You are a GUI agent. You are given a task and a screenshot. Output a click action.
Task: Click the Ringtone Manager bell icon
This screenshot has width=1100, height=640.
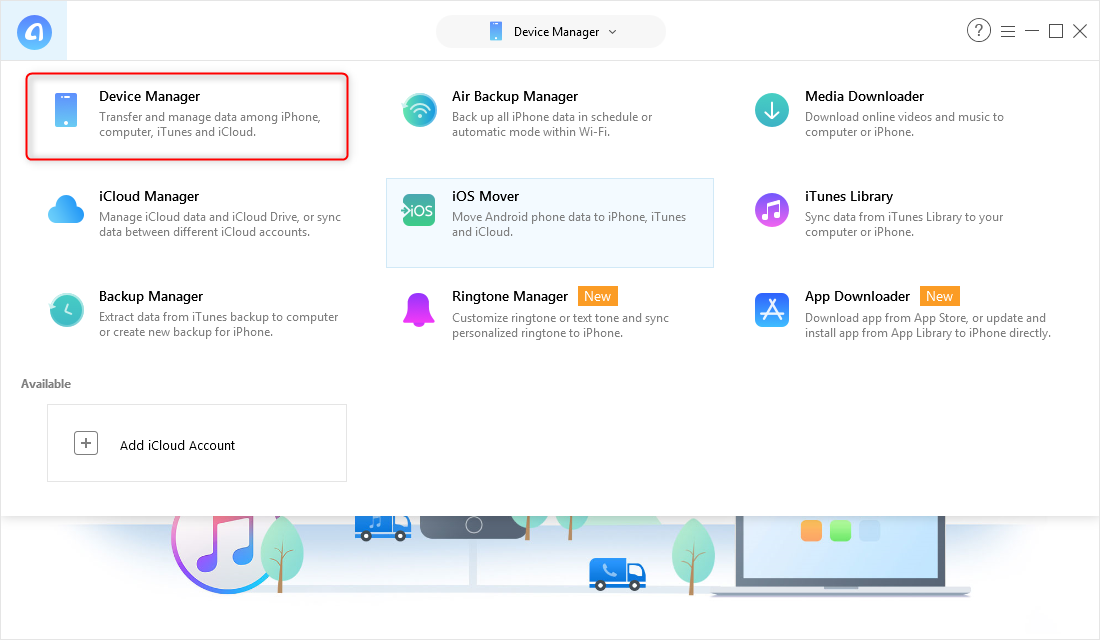coord(419,310)
